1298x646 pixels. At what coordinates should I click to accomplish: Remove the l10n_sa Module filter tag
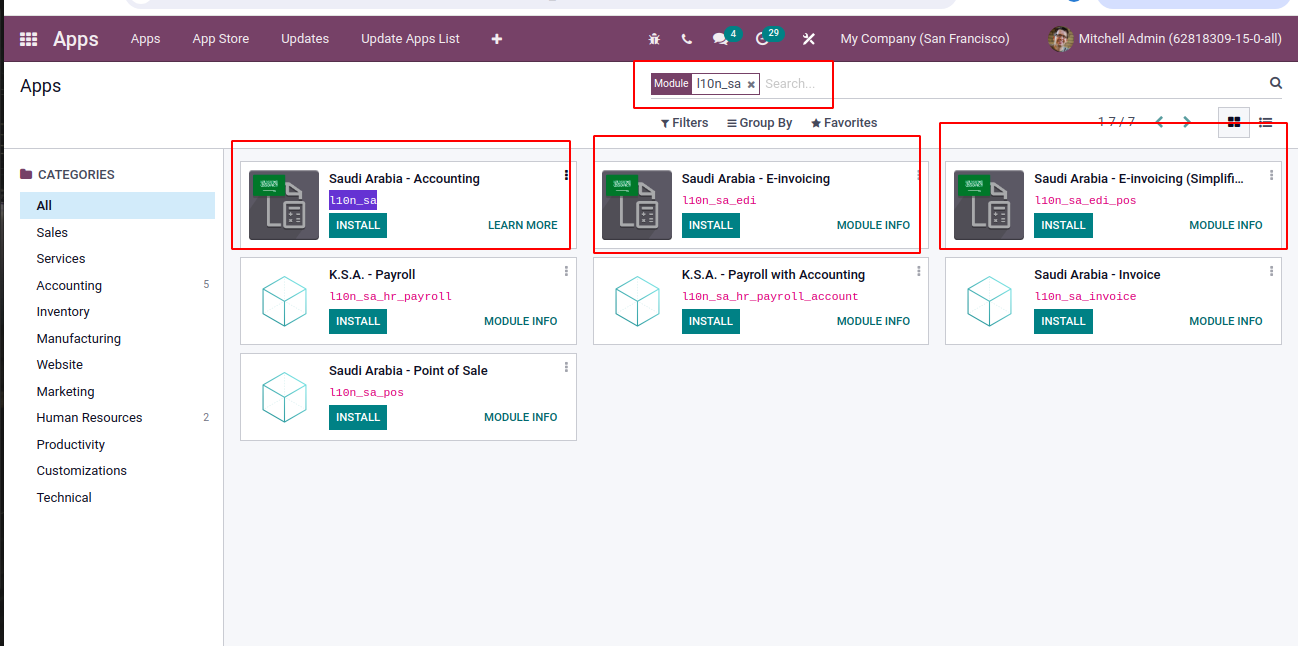pos(751,84)
